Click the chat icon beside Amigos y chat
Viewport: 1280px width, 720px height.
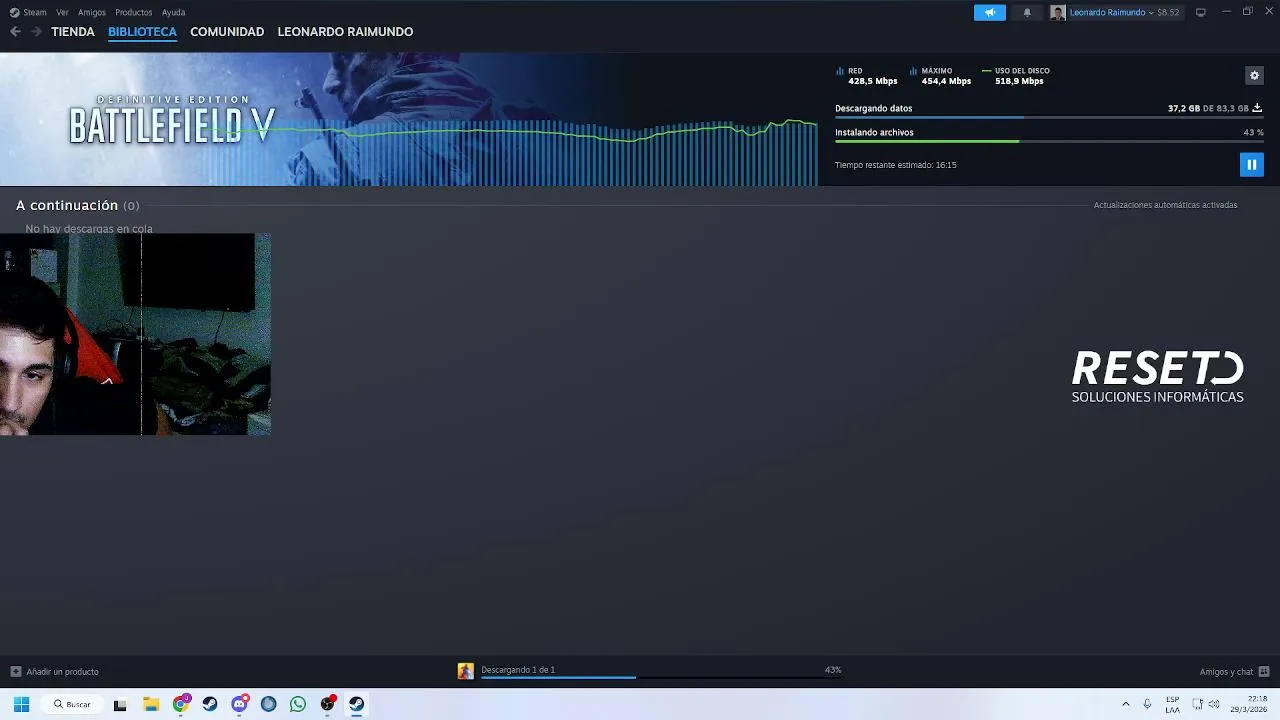(1264, 672)
